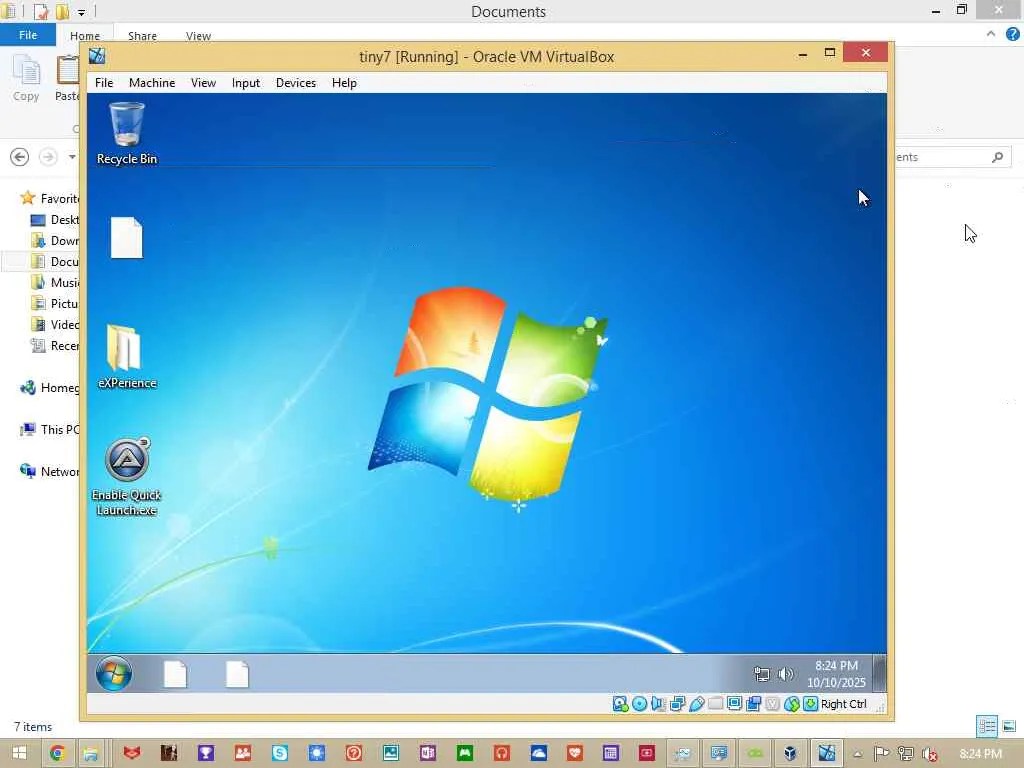Open VirtualBox Machine menu

click(x=152, y=83)
